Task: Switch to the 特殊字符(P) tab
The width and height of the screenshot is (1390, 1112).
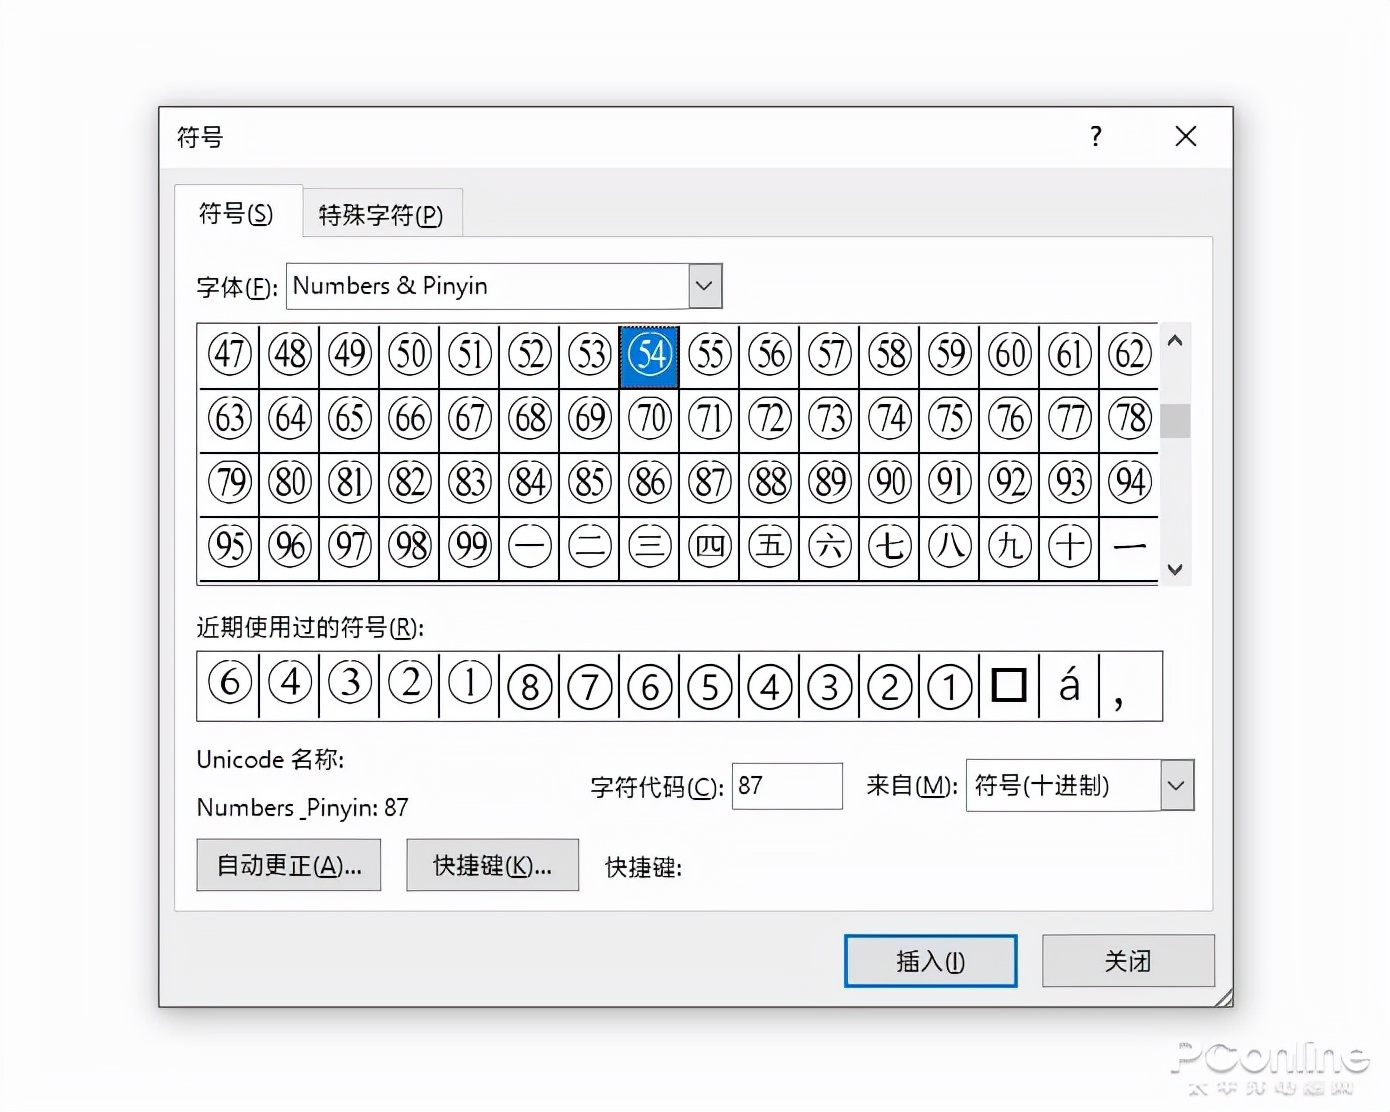Action: point(381,213)
